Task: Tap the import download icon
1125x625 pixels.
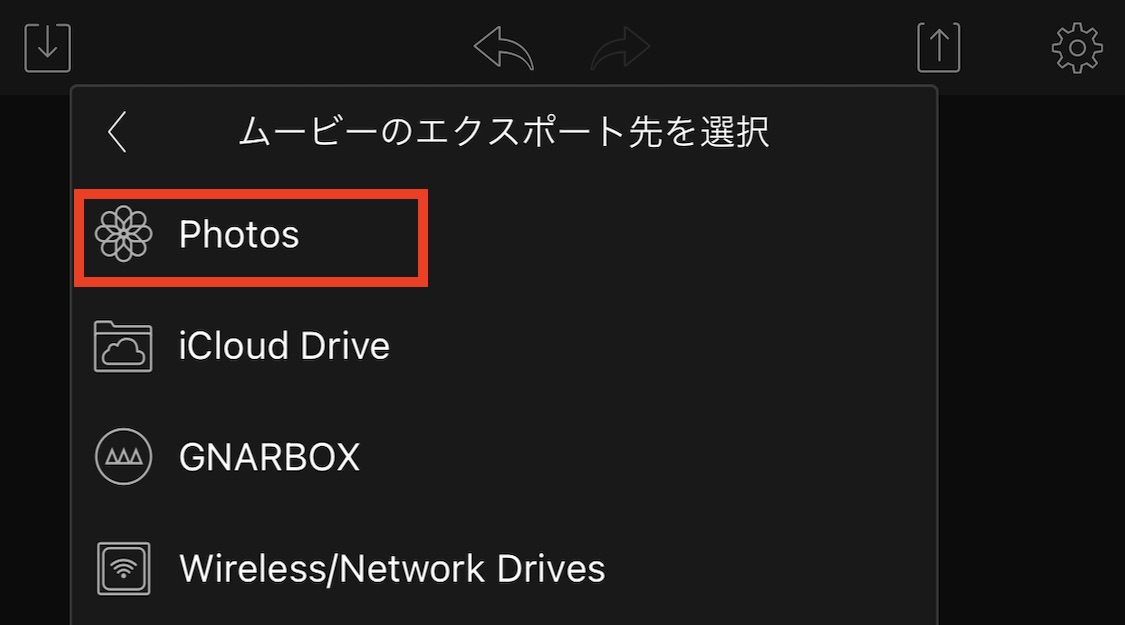Action: pyautogui.click(x=48, y=47)
